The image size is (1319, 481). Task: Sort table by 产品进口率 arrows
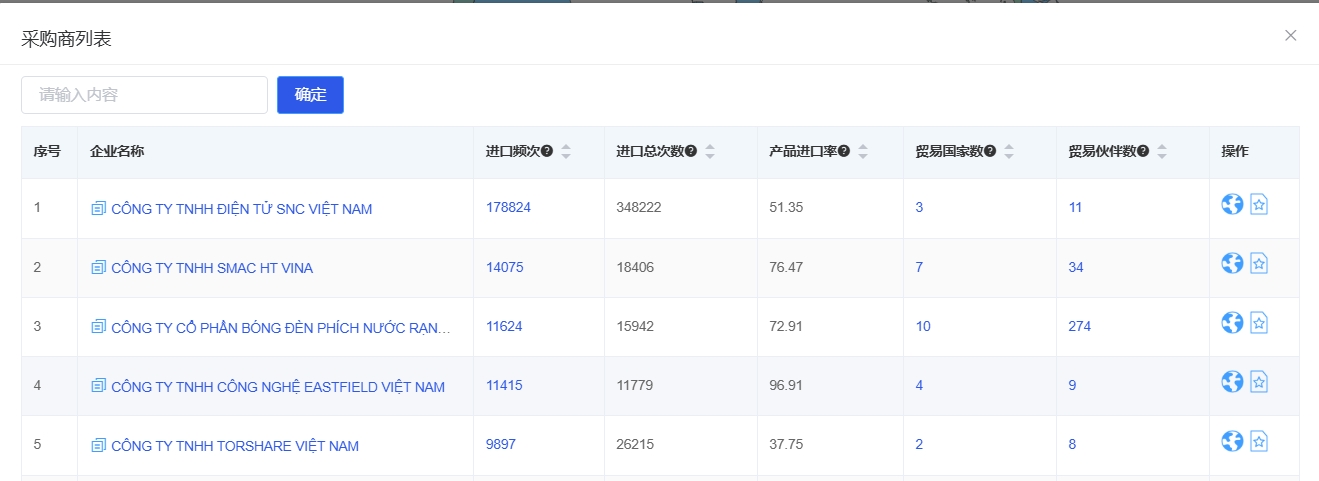pos(863,152)
